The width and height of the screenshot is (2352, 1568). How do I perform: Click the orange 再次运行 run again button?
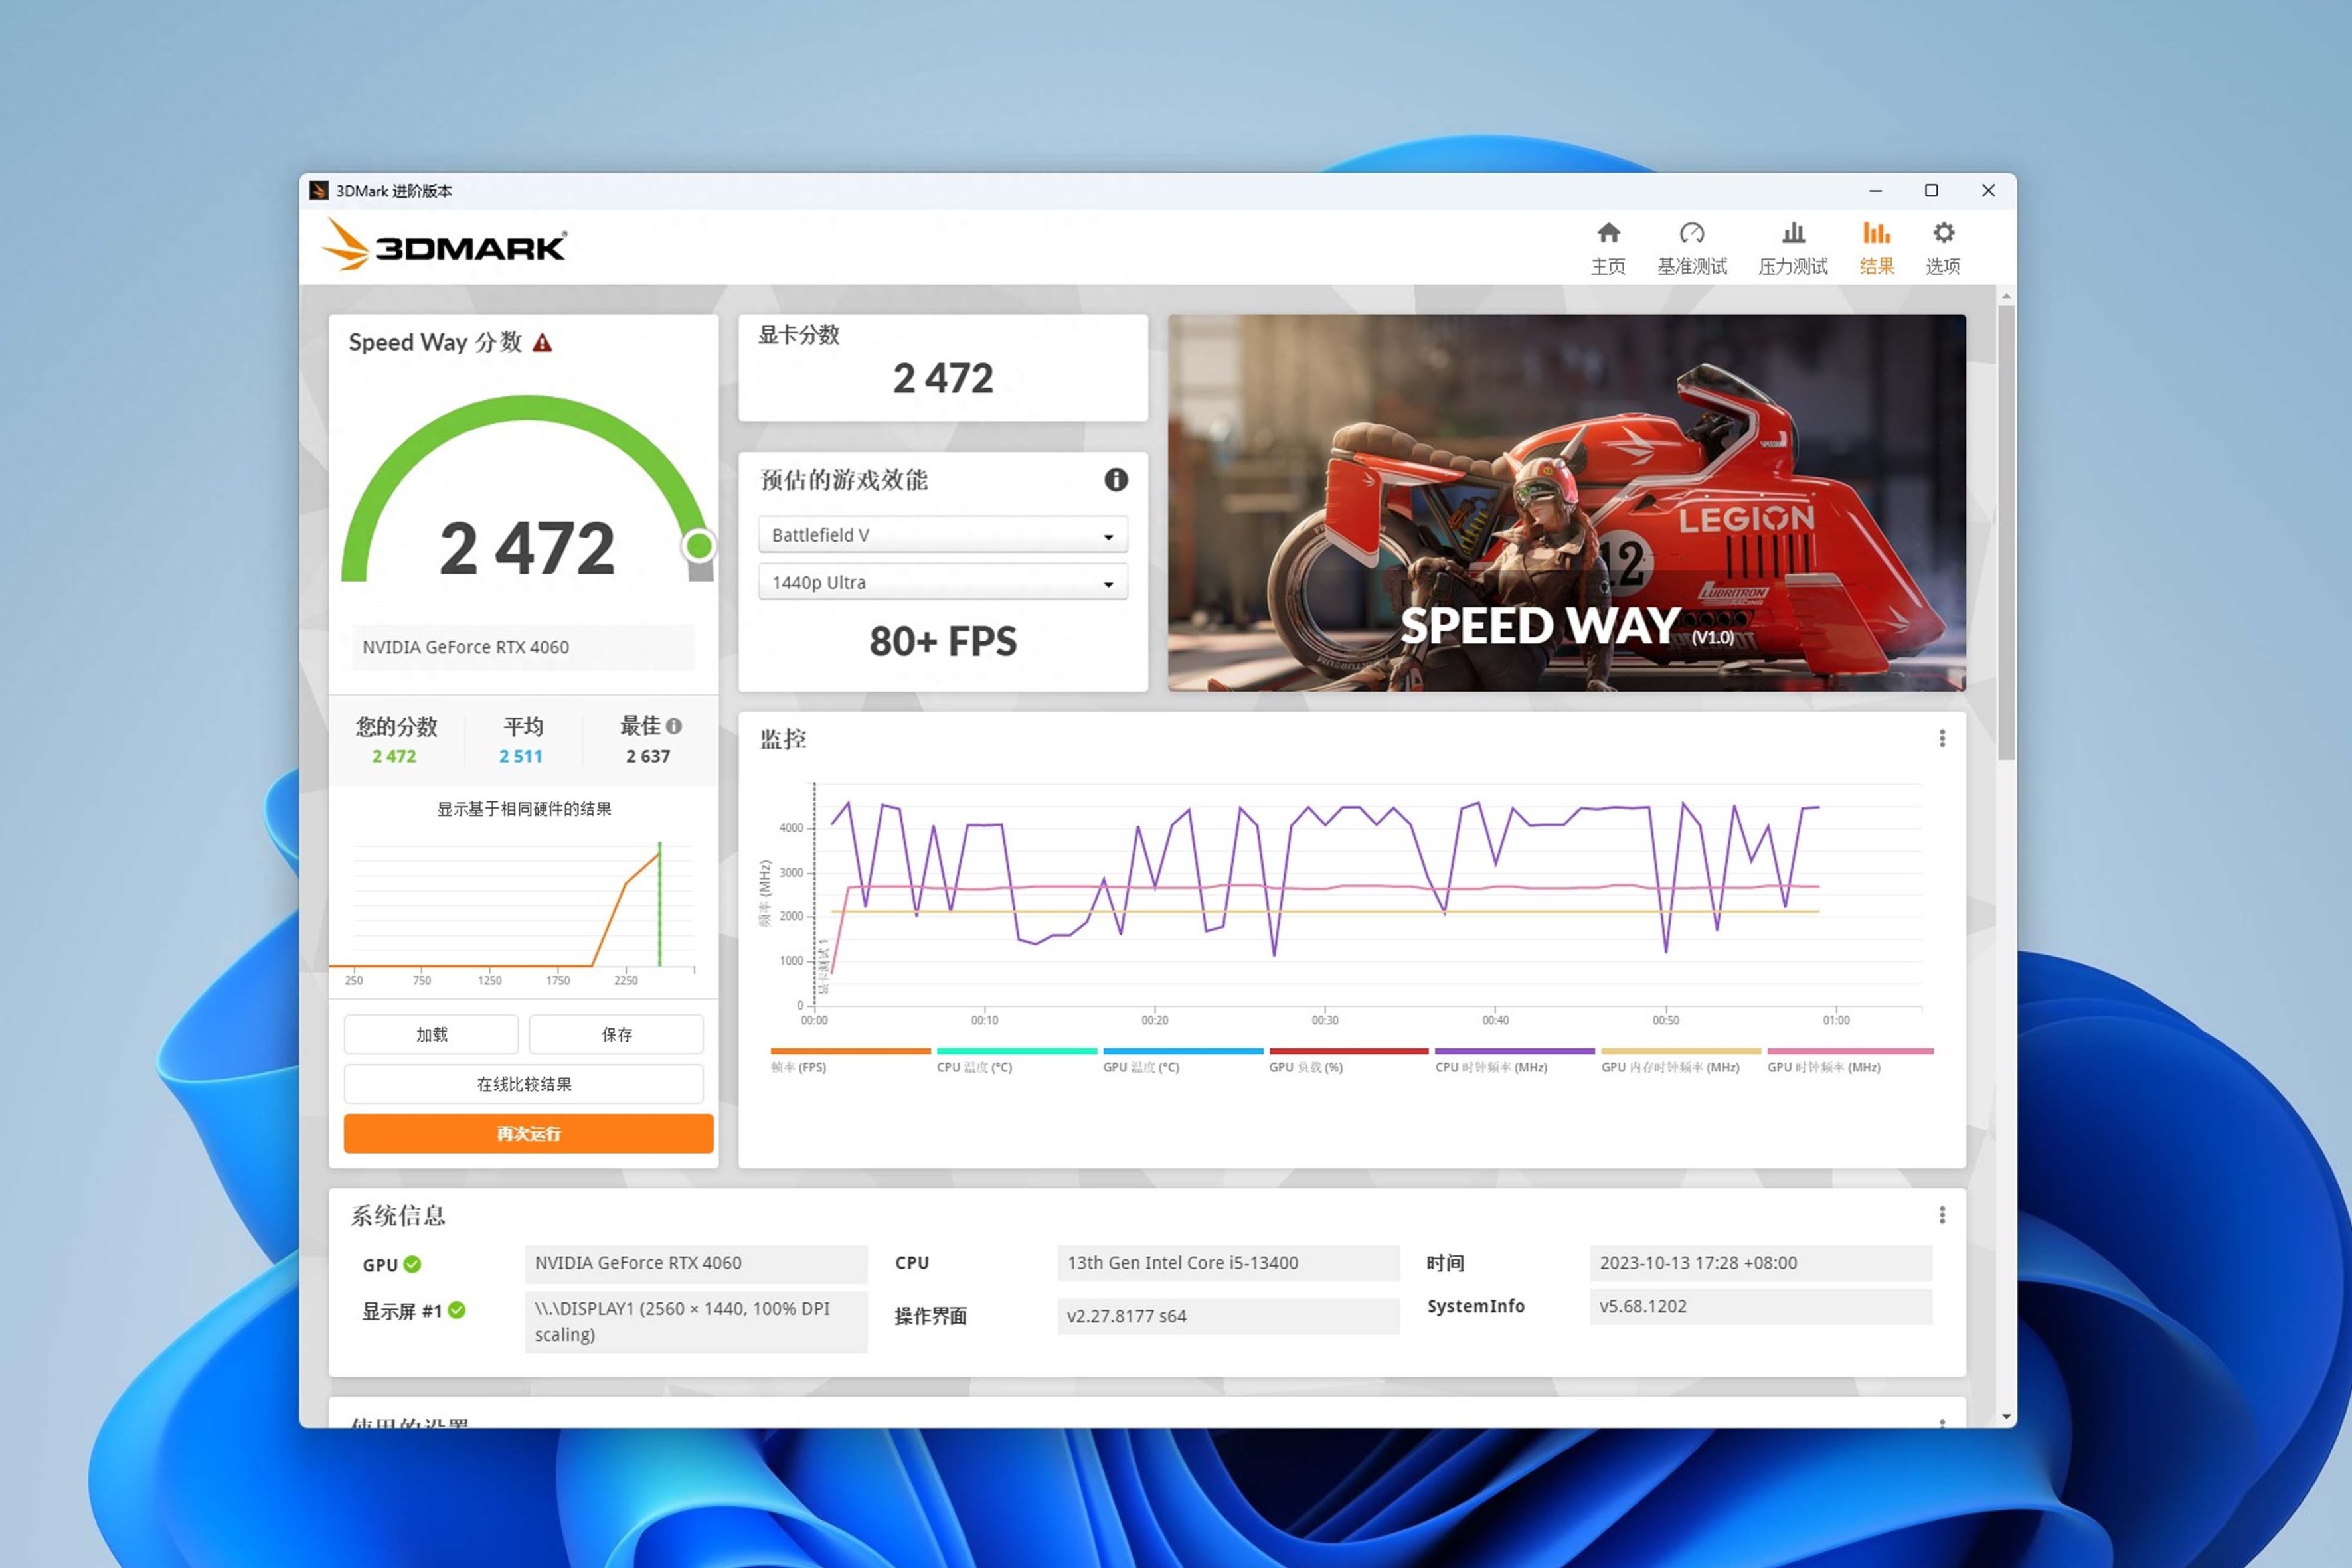tap(528, 1134)
